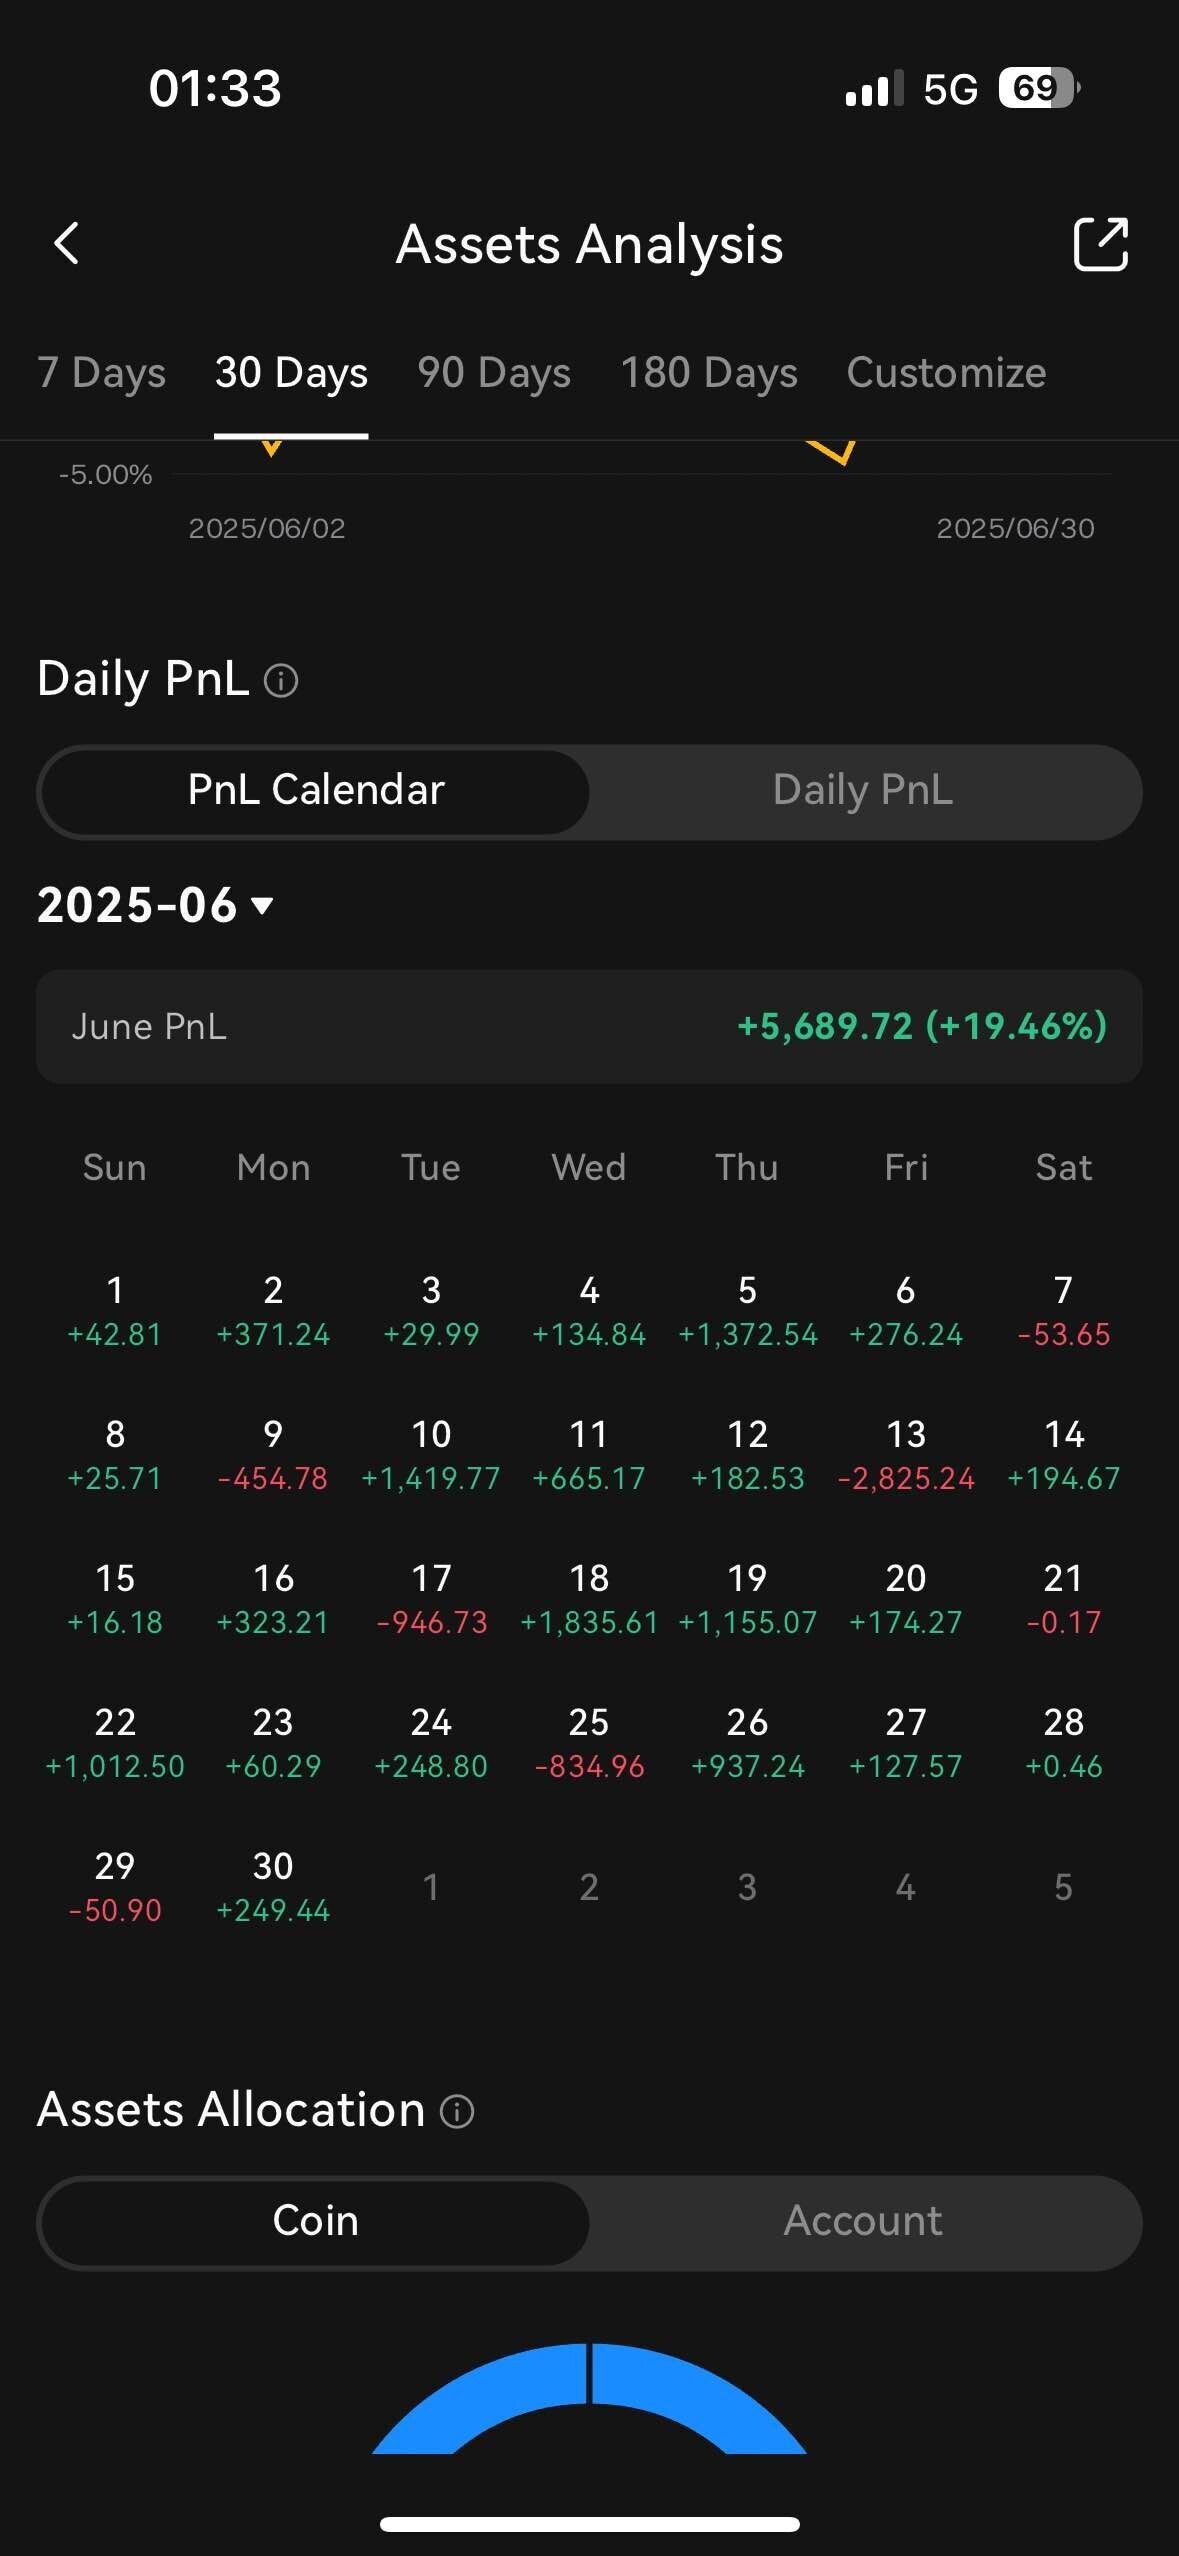The width and height of the screenshot is (1179, 2556).
Task: Tap the back arrow icon
Action: pos(66,243)
